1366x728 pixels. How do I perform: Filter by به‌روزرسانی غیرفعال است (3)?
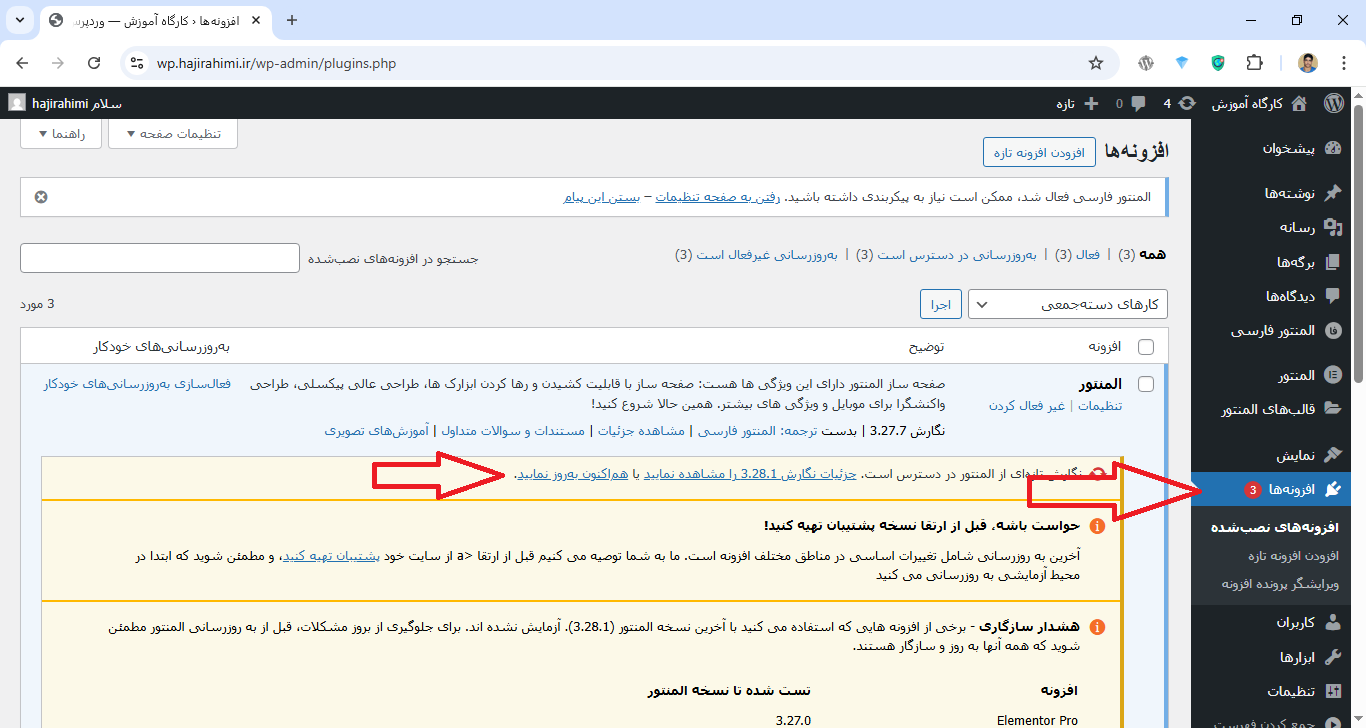[x=757, y=254]
